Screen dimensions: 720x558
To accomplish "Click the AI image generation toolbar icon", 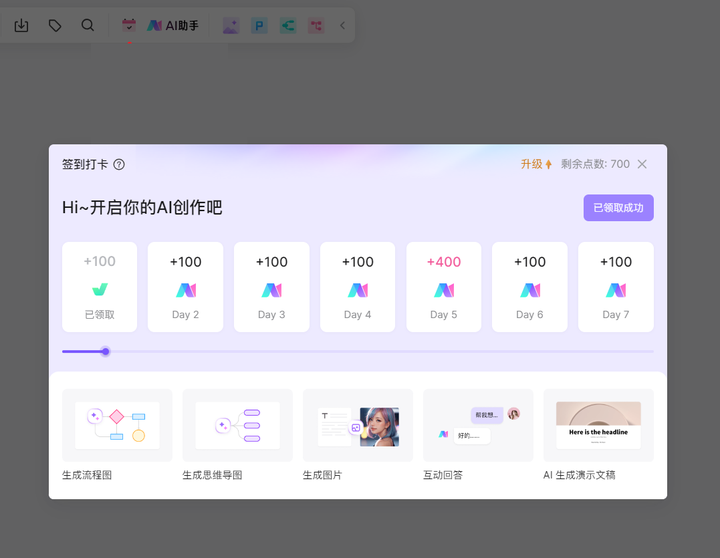I will [x=231, y=26].
